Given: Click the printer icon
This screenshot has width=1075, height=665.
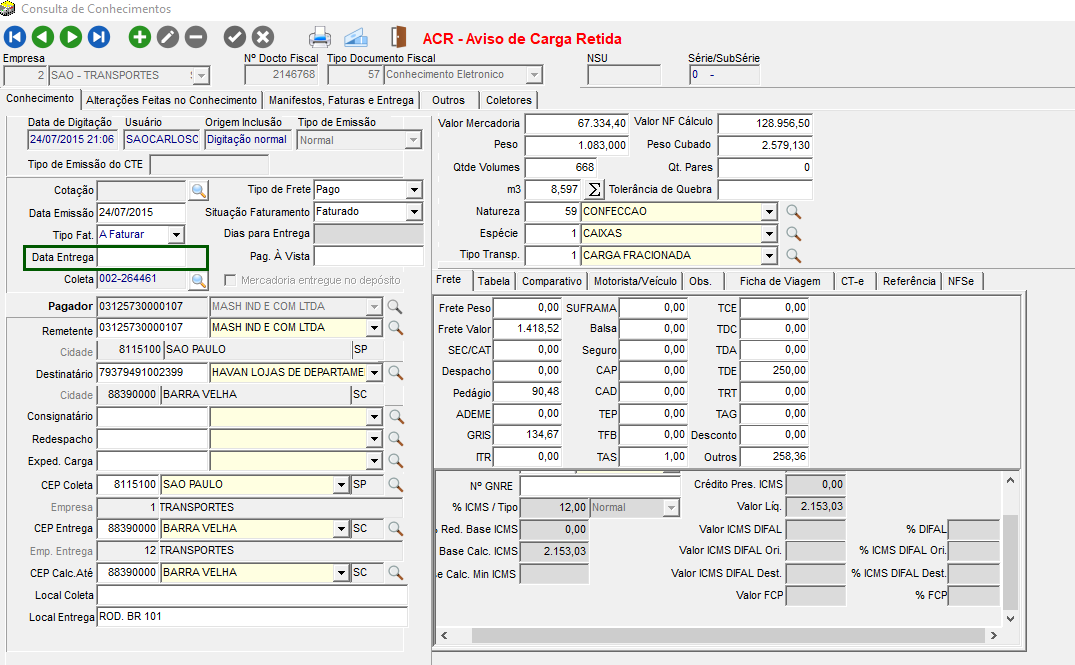Looking at the screenshot, I should (320, 38).
